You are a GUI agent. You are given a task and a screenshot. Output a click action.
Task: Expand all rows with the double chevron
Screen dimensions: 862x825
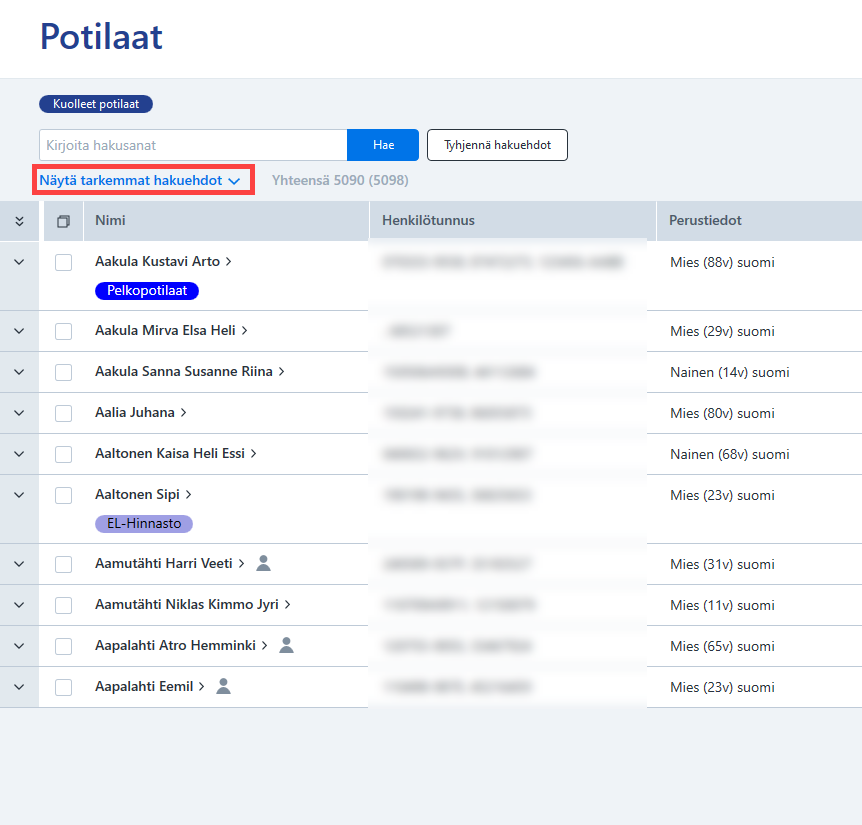19,221
